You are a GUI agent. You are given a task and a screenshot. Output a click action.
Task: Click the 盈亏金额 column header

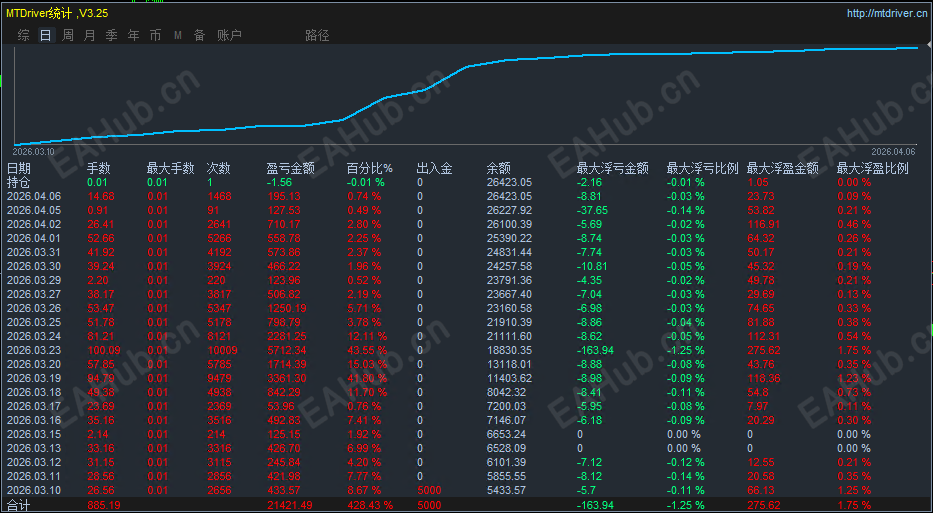(290, 169)
